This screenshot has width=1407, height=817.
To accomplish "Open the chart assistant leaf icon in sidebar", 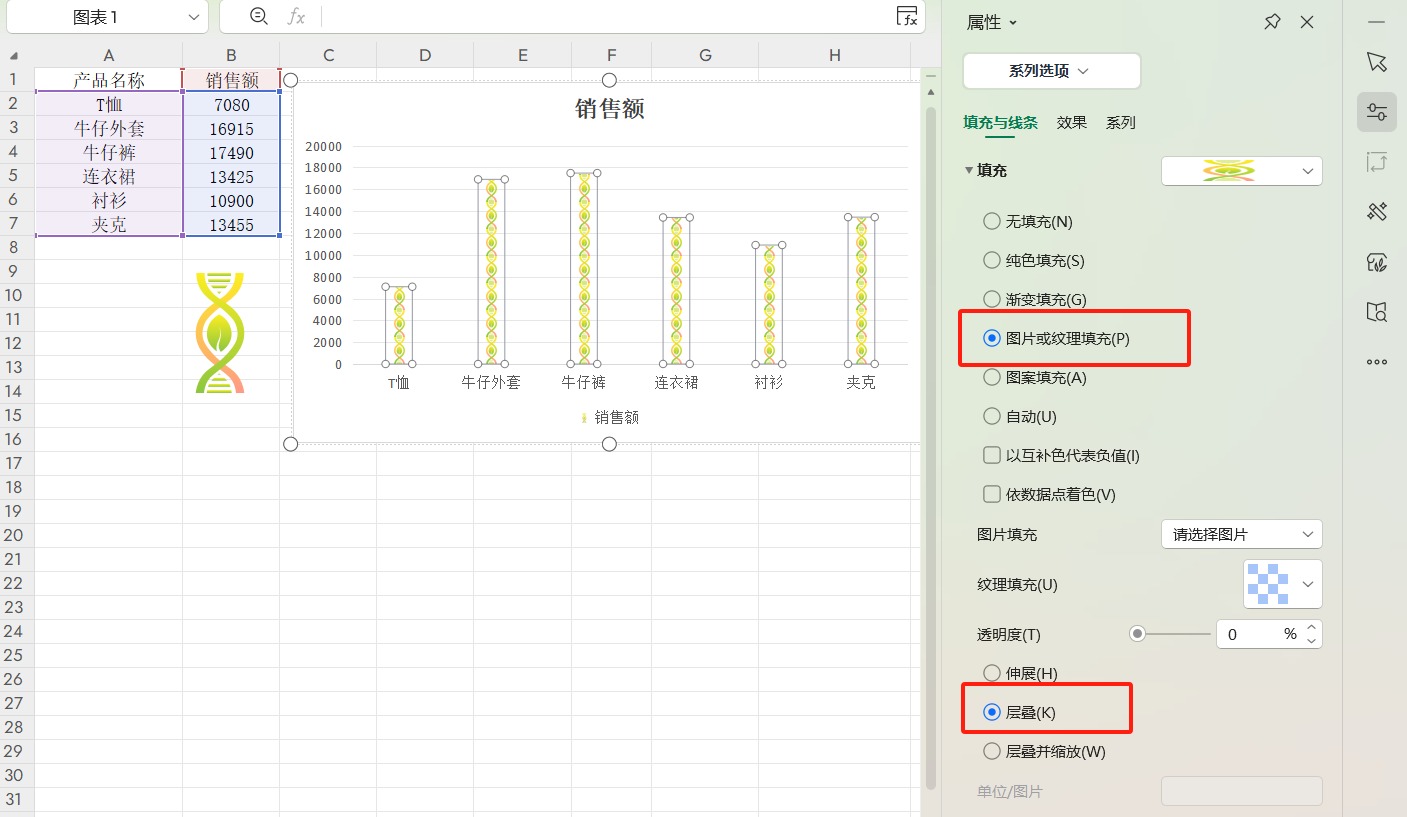I will click(1377, 262).
